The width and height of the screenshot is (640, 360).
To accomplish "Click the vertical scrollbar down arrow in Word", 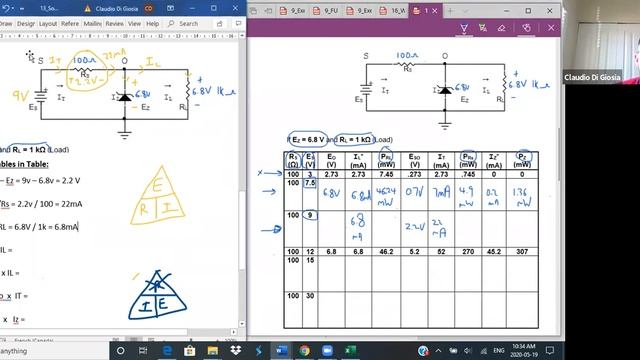I will pos(242,324).
